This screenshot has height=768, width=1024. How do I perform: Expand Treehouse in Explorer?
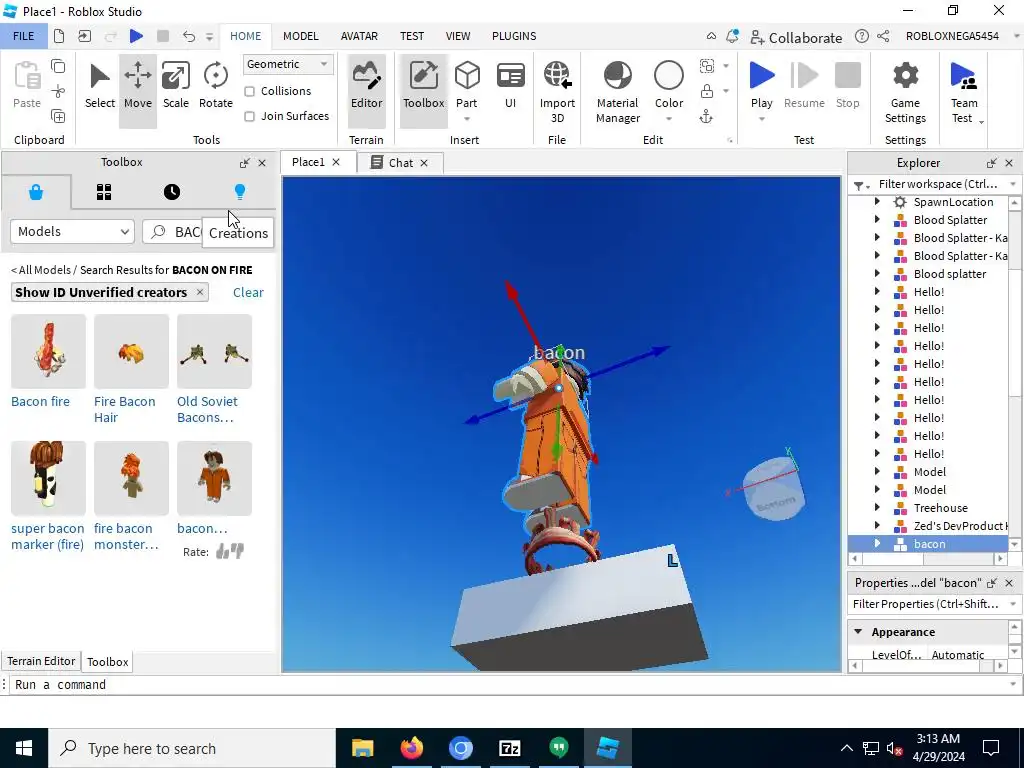[x=877, y=507]
